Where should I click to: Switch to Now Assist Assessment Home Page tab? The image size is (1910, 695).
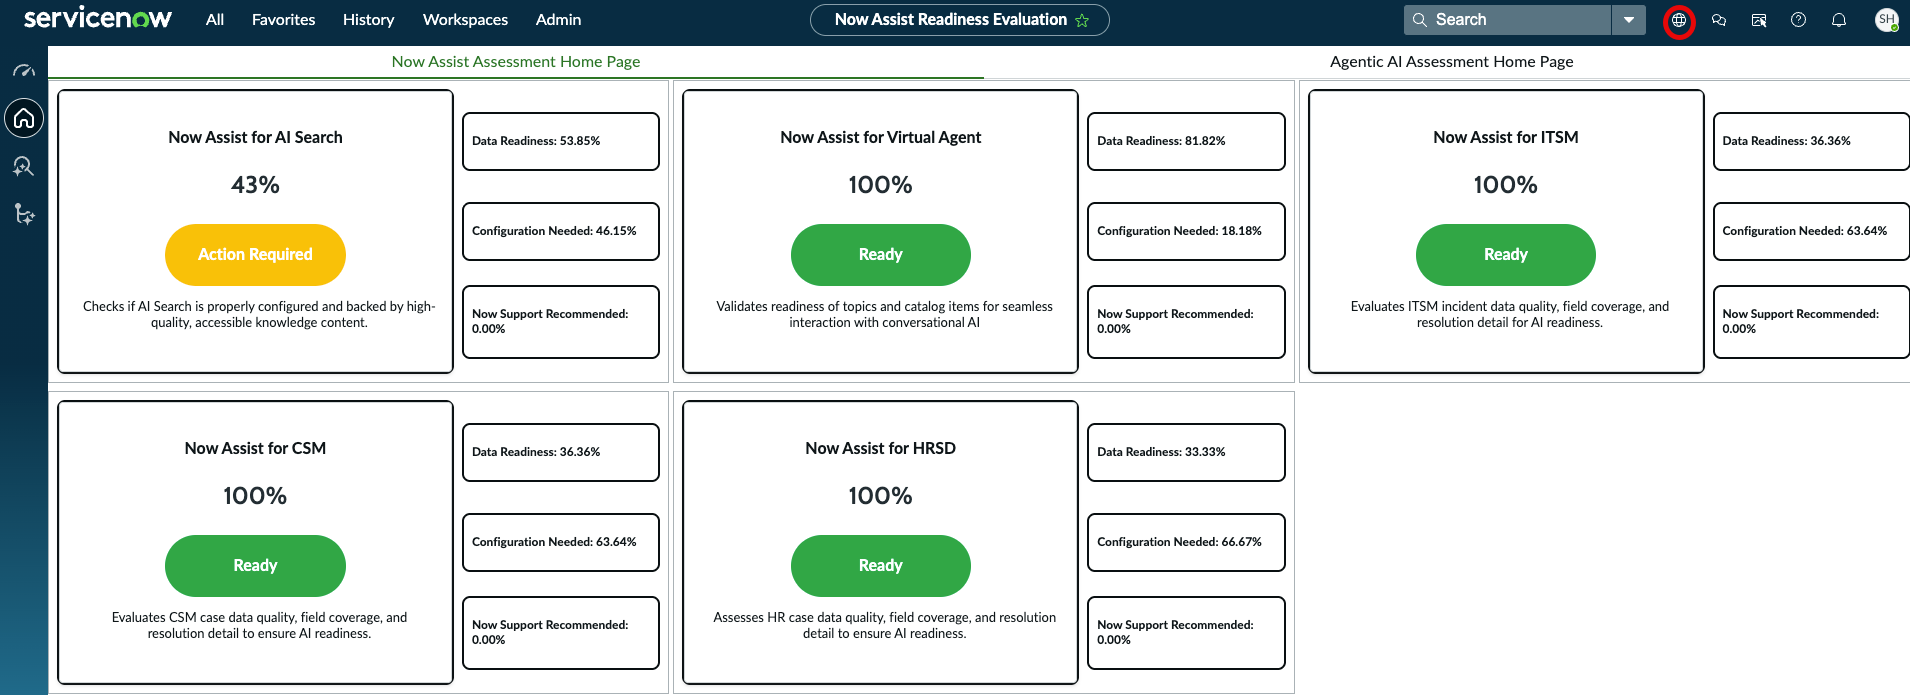[x=516, y=62]
